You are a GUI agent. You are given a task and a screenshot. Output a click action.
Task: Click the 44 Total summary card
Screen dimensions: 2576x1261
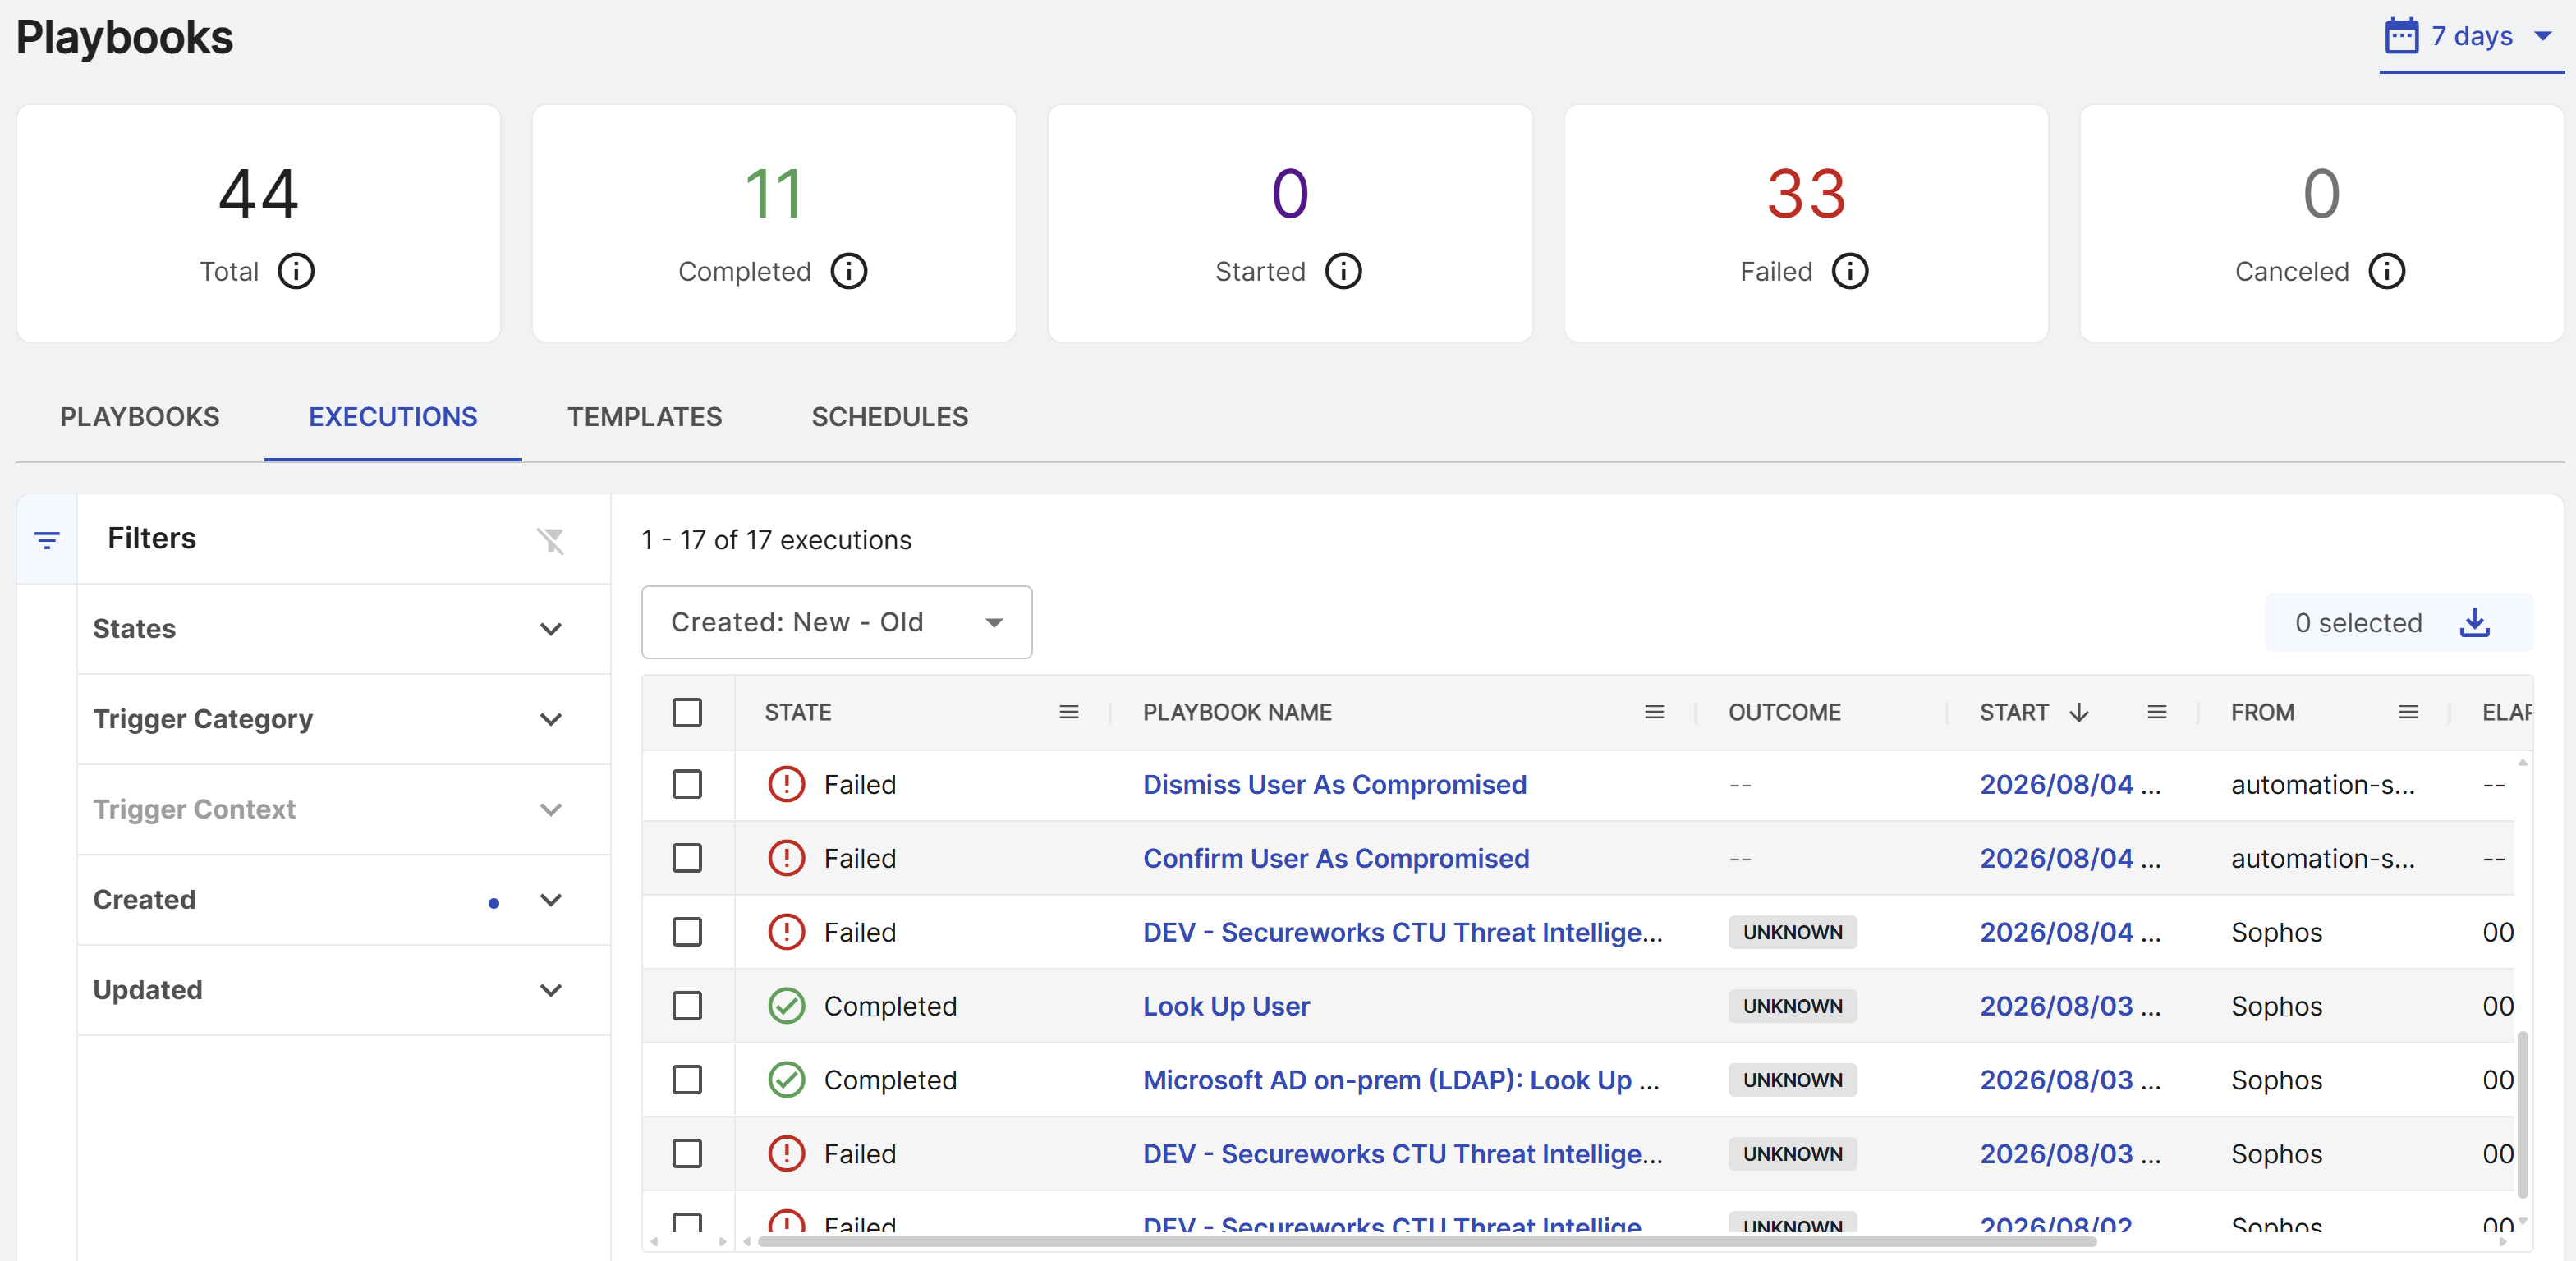point(258,223)
